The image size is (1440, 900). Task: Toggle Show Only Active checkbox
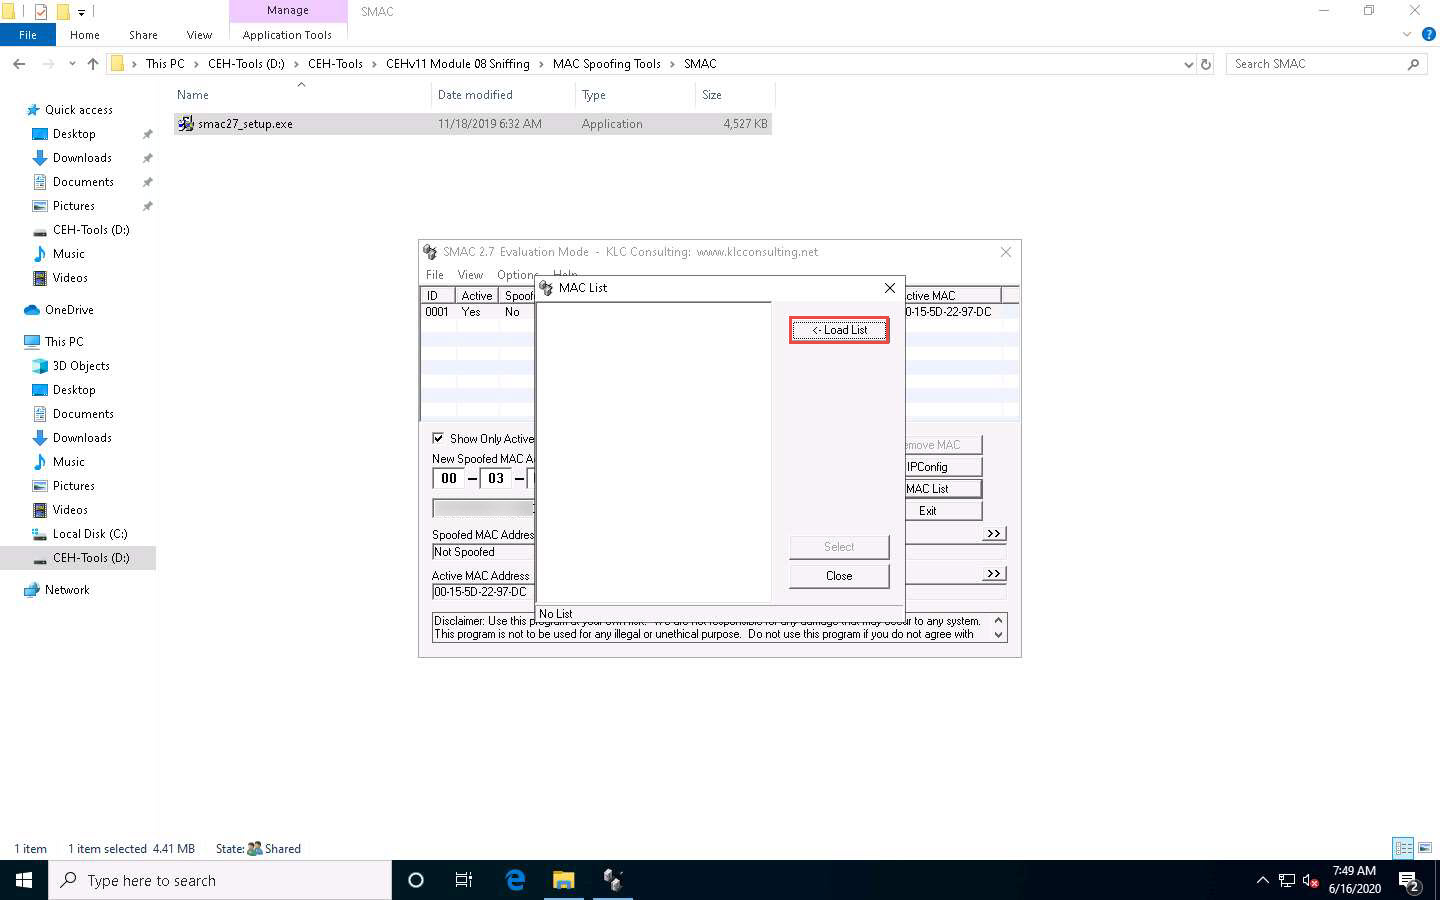tap(438, 438)
